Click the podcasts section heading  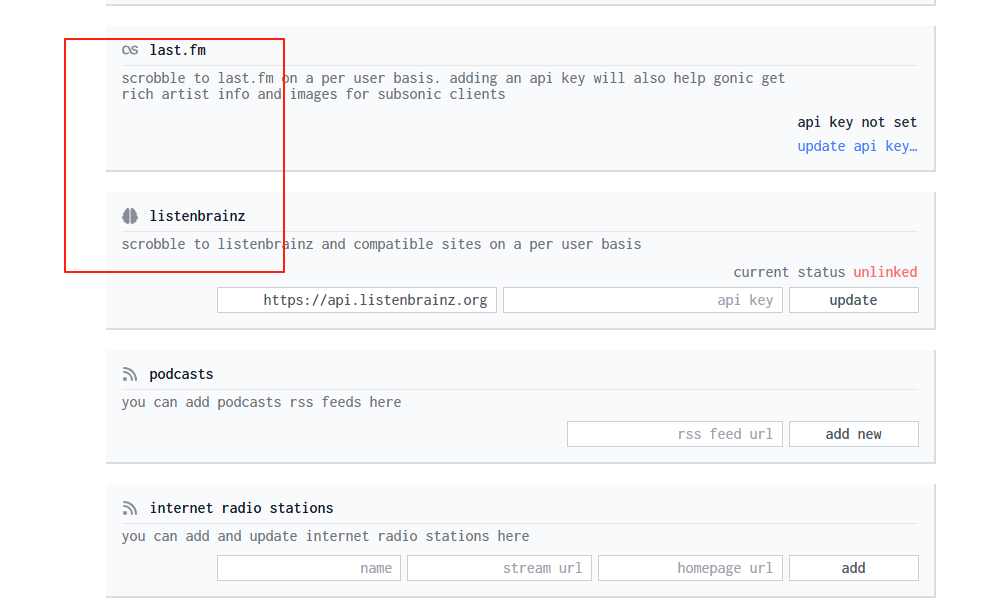pos(182,375)
